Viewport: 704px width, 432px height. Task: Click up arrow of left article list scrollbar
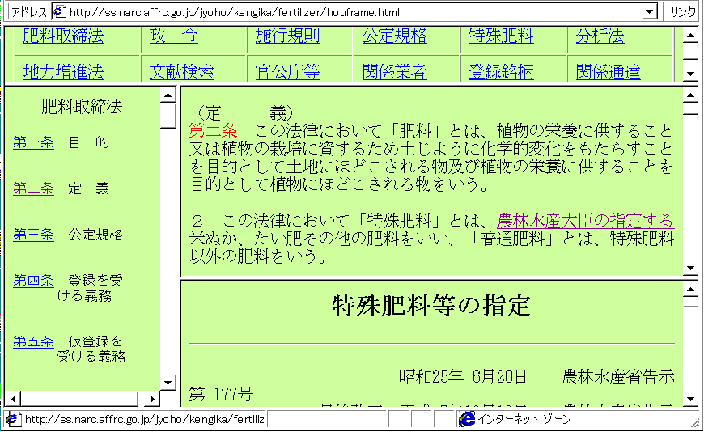click(x=167, y=95)
